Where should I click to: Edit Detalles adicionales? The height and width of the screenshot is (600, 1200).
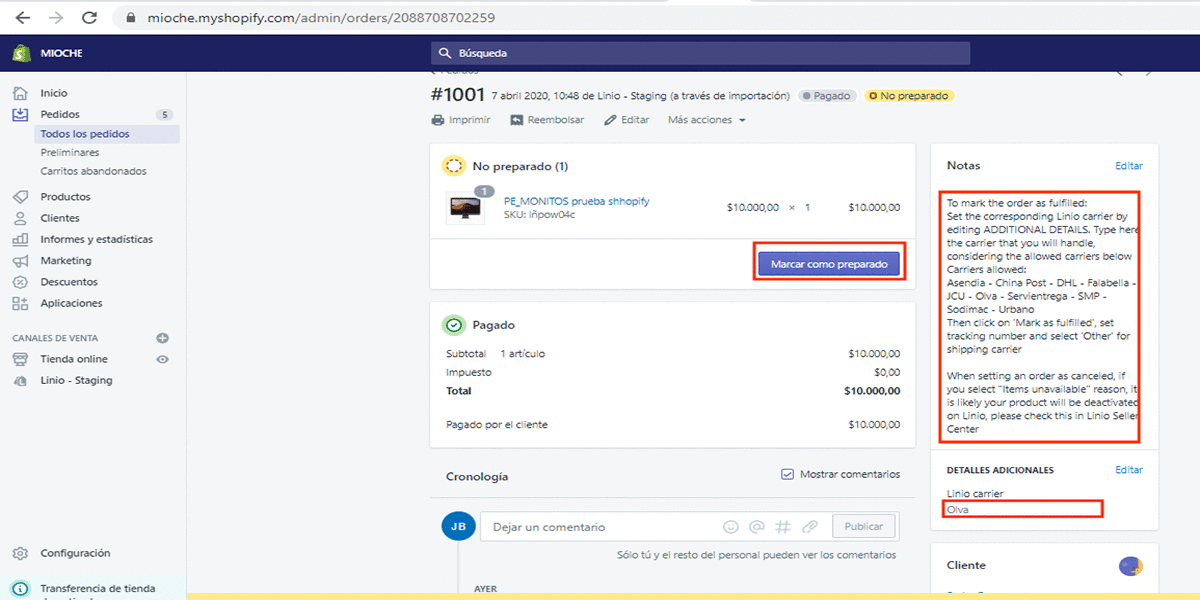point(1129,470)
